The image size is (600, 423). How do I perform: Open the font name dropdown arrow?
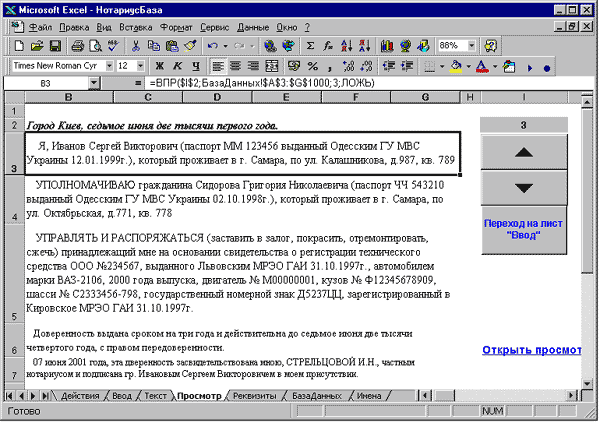pos(109,66)
